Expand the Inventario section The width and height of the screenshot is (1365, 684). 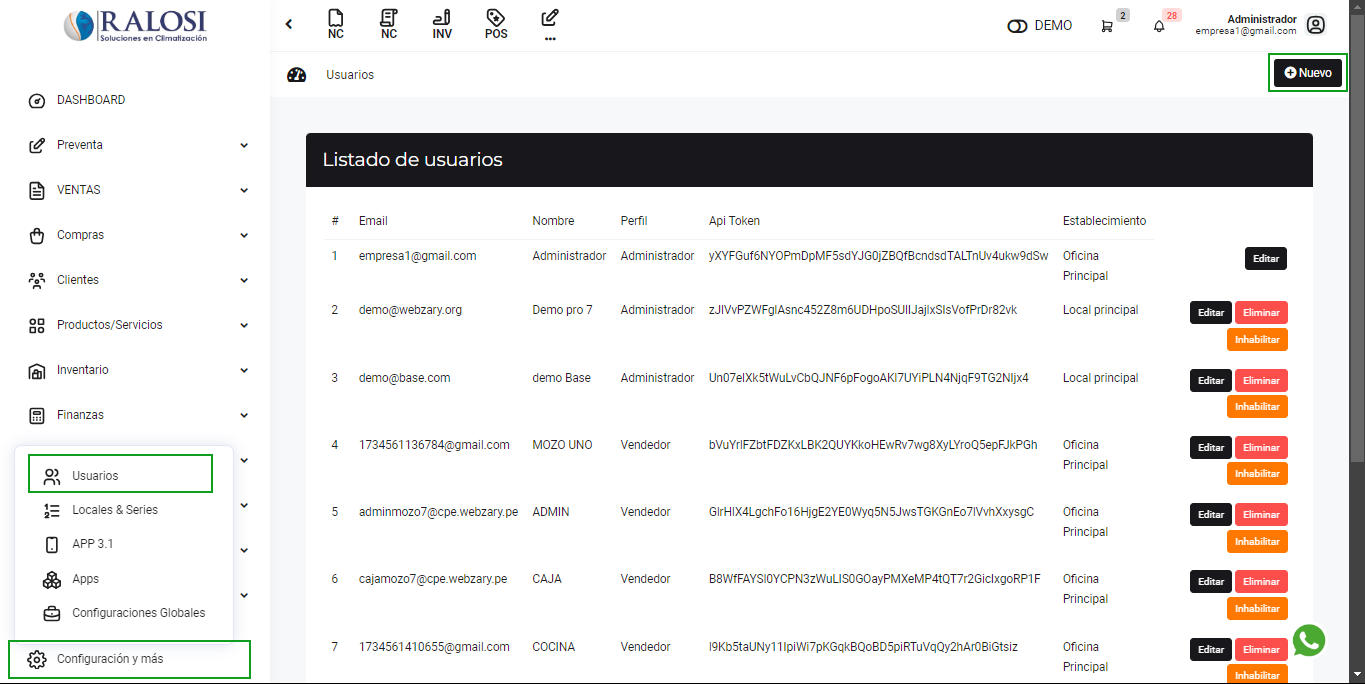coord(138,370)
